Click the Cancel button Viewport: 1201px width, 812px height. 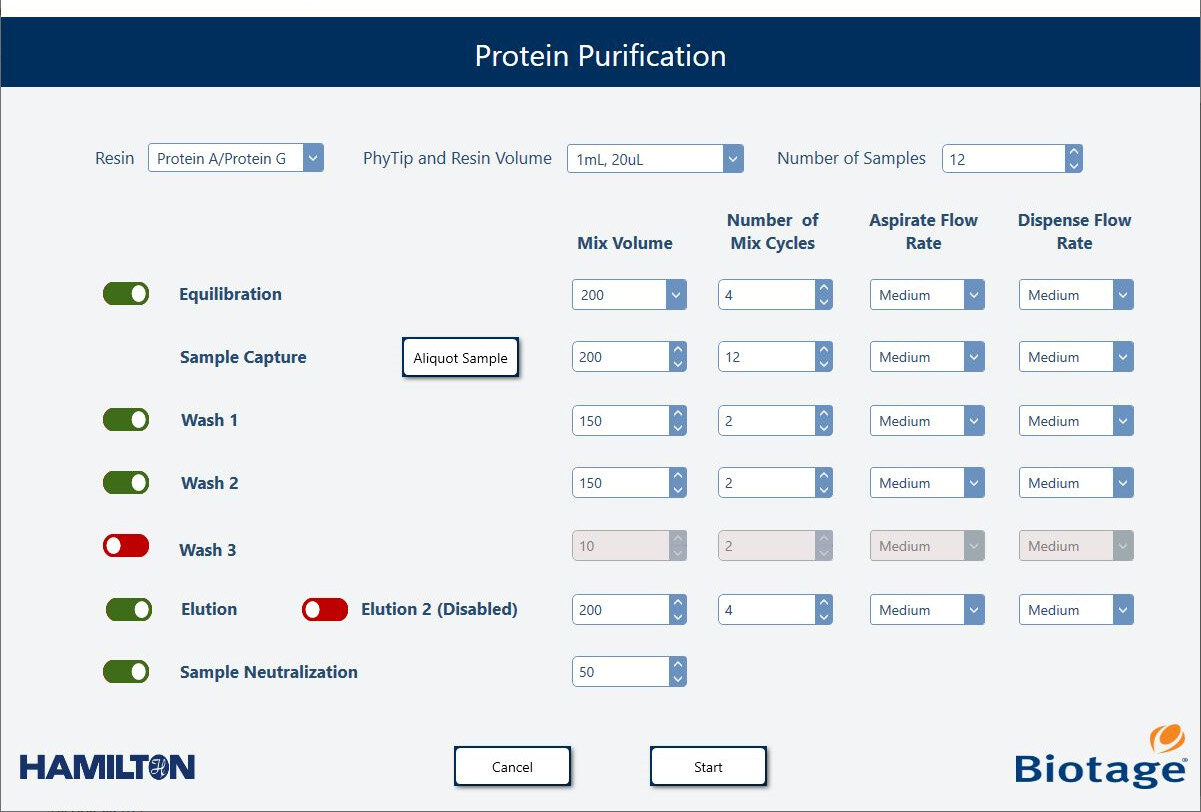coord(512,766)
